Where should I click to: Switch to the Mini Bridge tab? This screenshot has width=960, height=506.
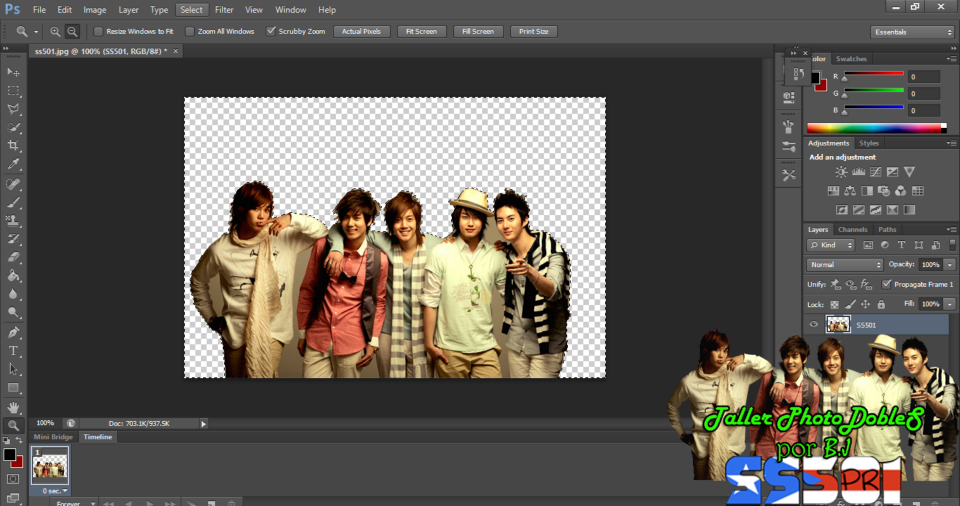(53, 437)
